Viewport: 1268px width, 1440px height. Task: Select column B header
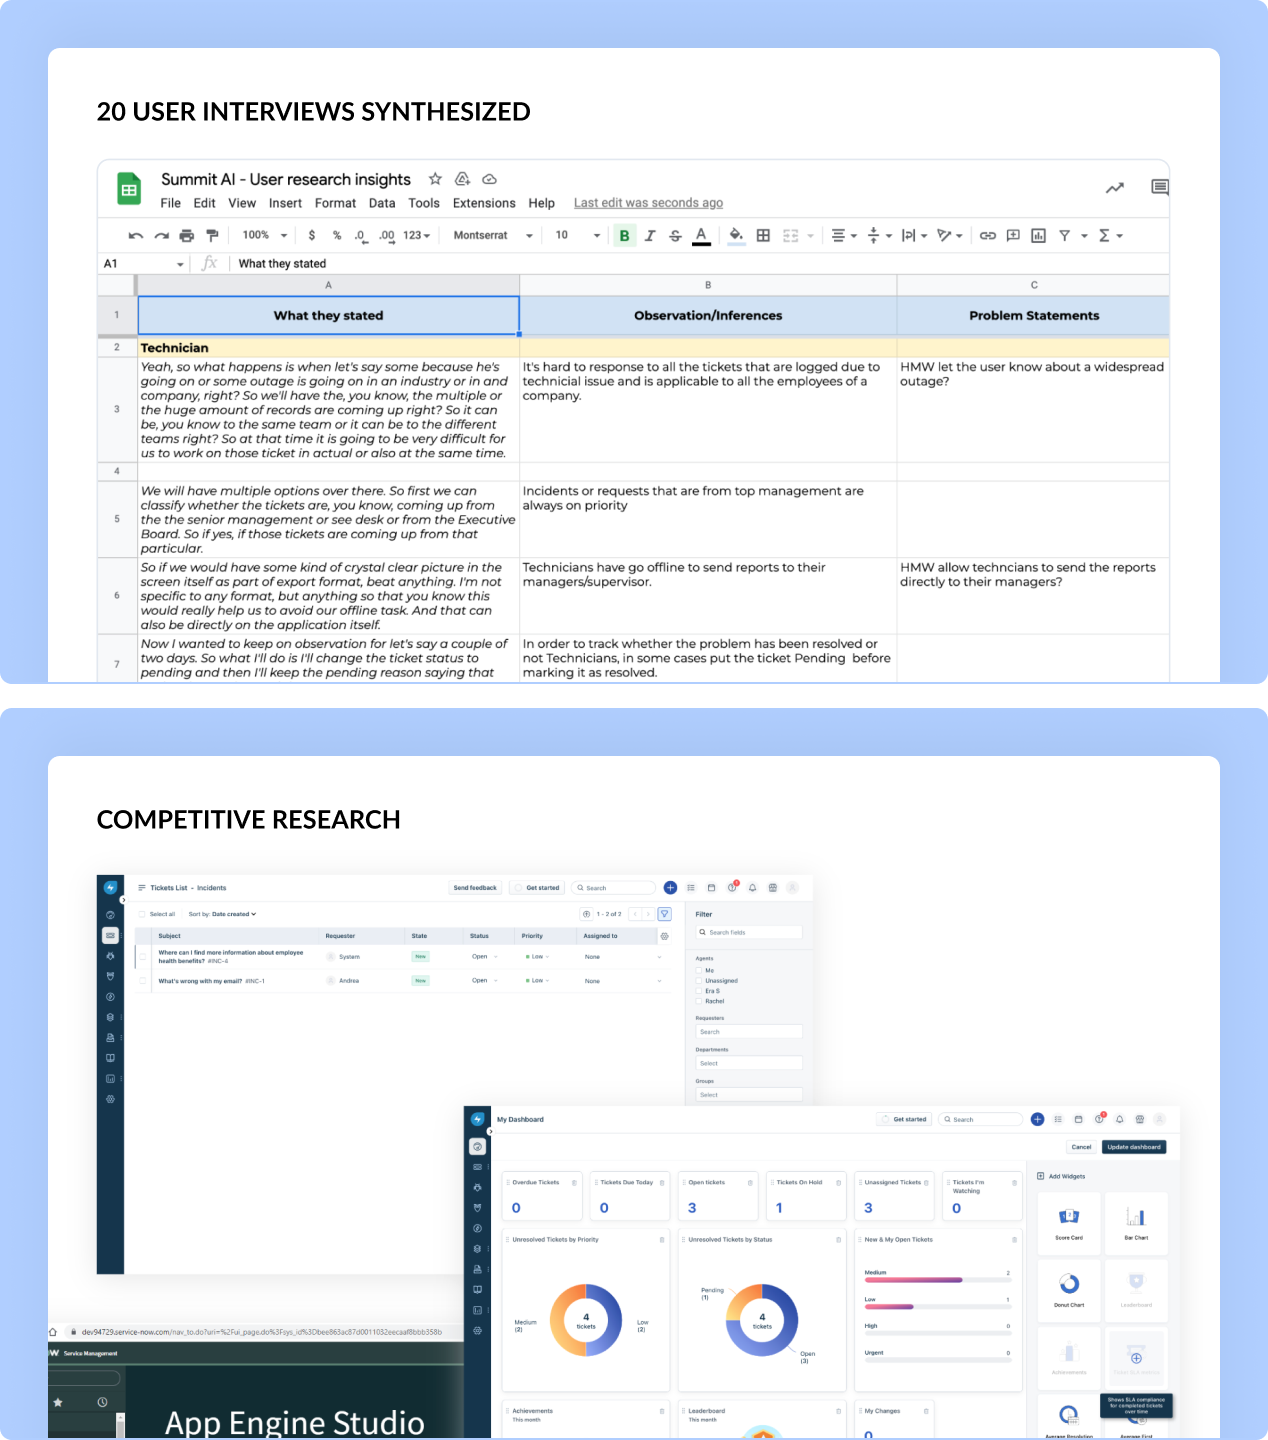pyautogui.click(x=708, y=285)
